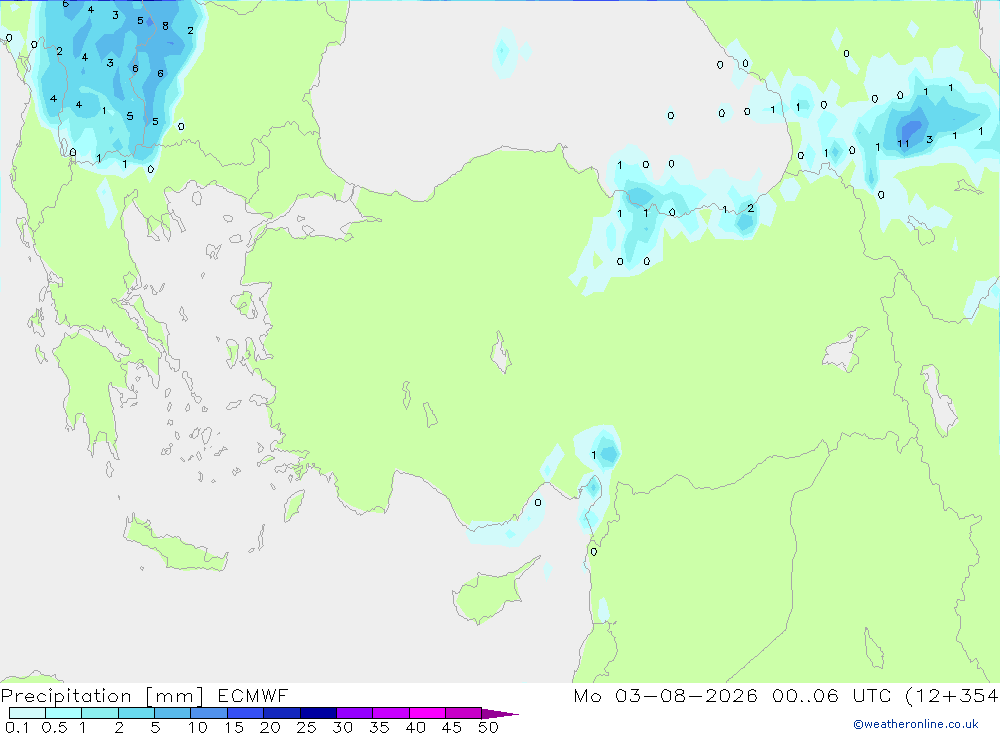Viewport: 1000px width, 733px height.
Task: Click the '0.1' legend scale label
Action: [17, 727]
